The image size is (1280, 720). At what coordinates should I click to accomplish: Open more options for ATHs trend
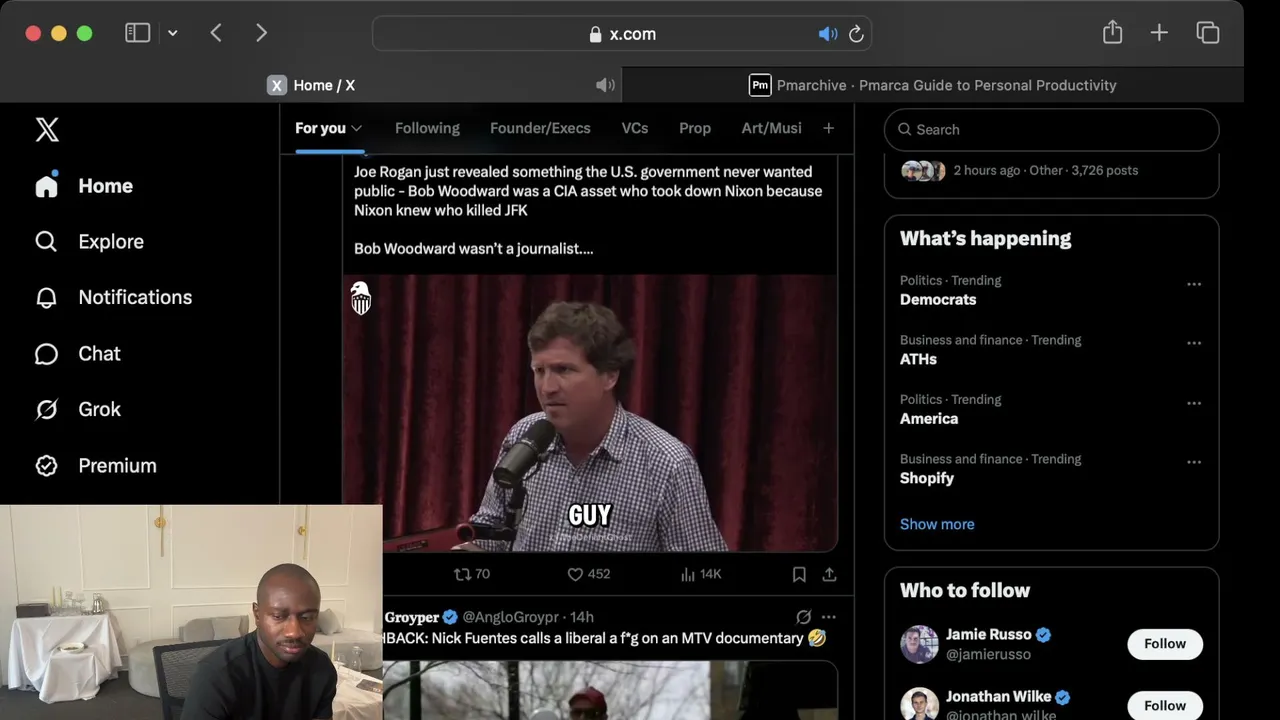pyautogui.click(x=1194, y=343)
